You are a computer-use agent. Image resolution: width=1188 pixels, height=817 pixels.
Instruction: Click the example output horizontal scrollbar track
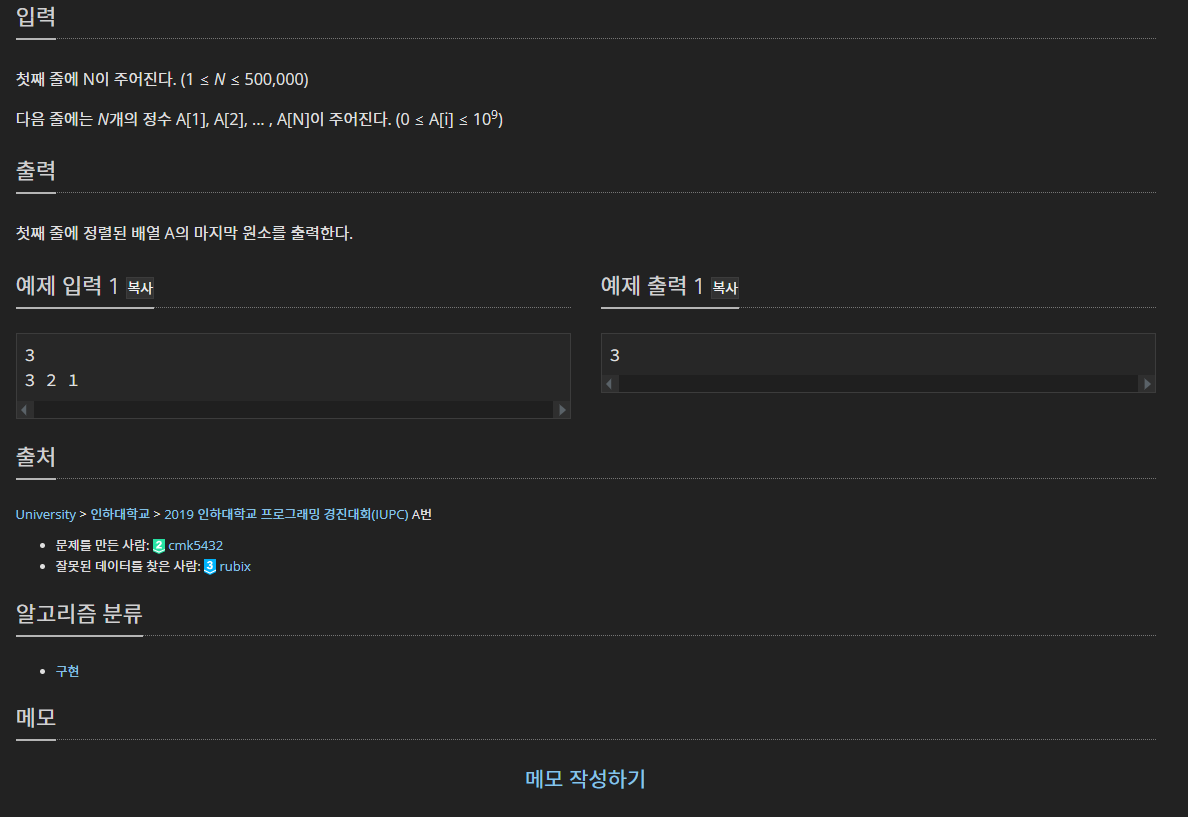(879, 383)
